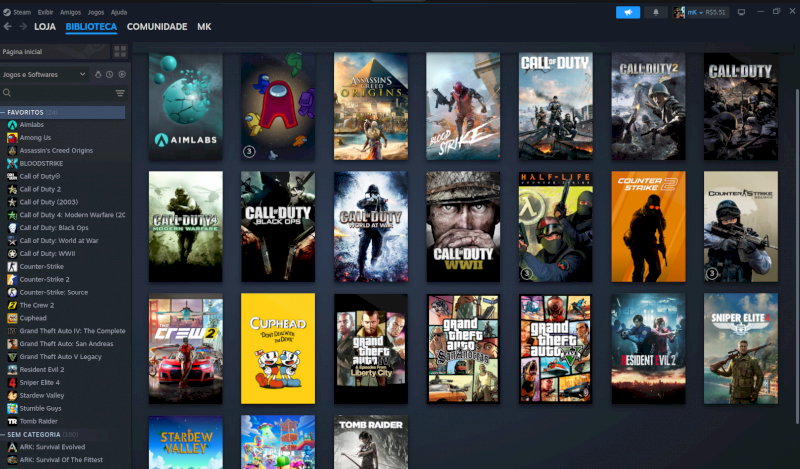
Task: Select BLOODSTRIKE in the sidebar
Action: 41,163
